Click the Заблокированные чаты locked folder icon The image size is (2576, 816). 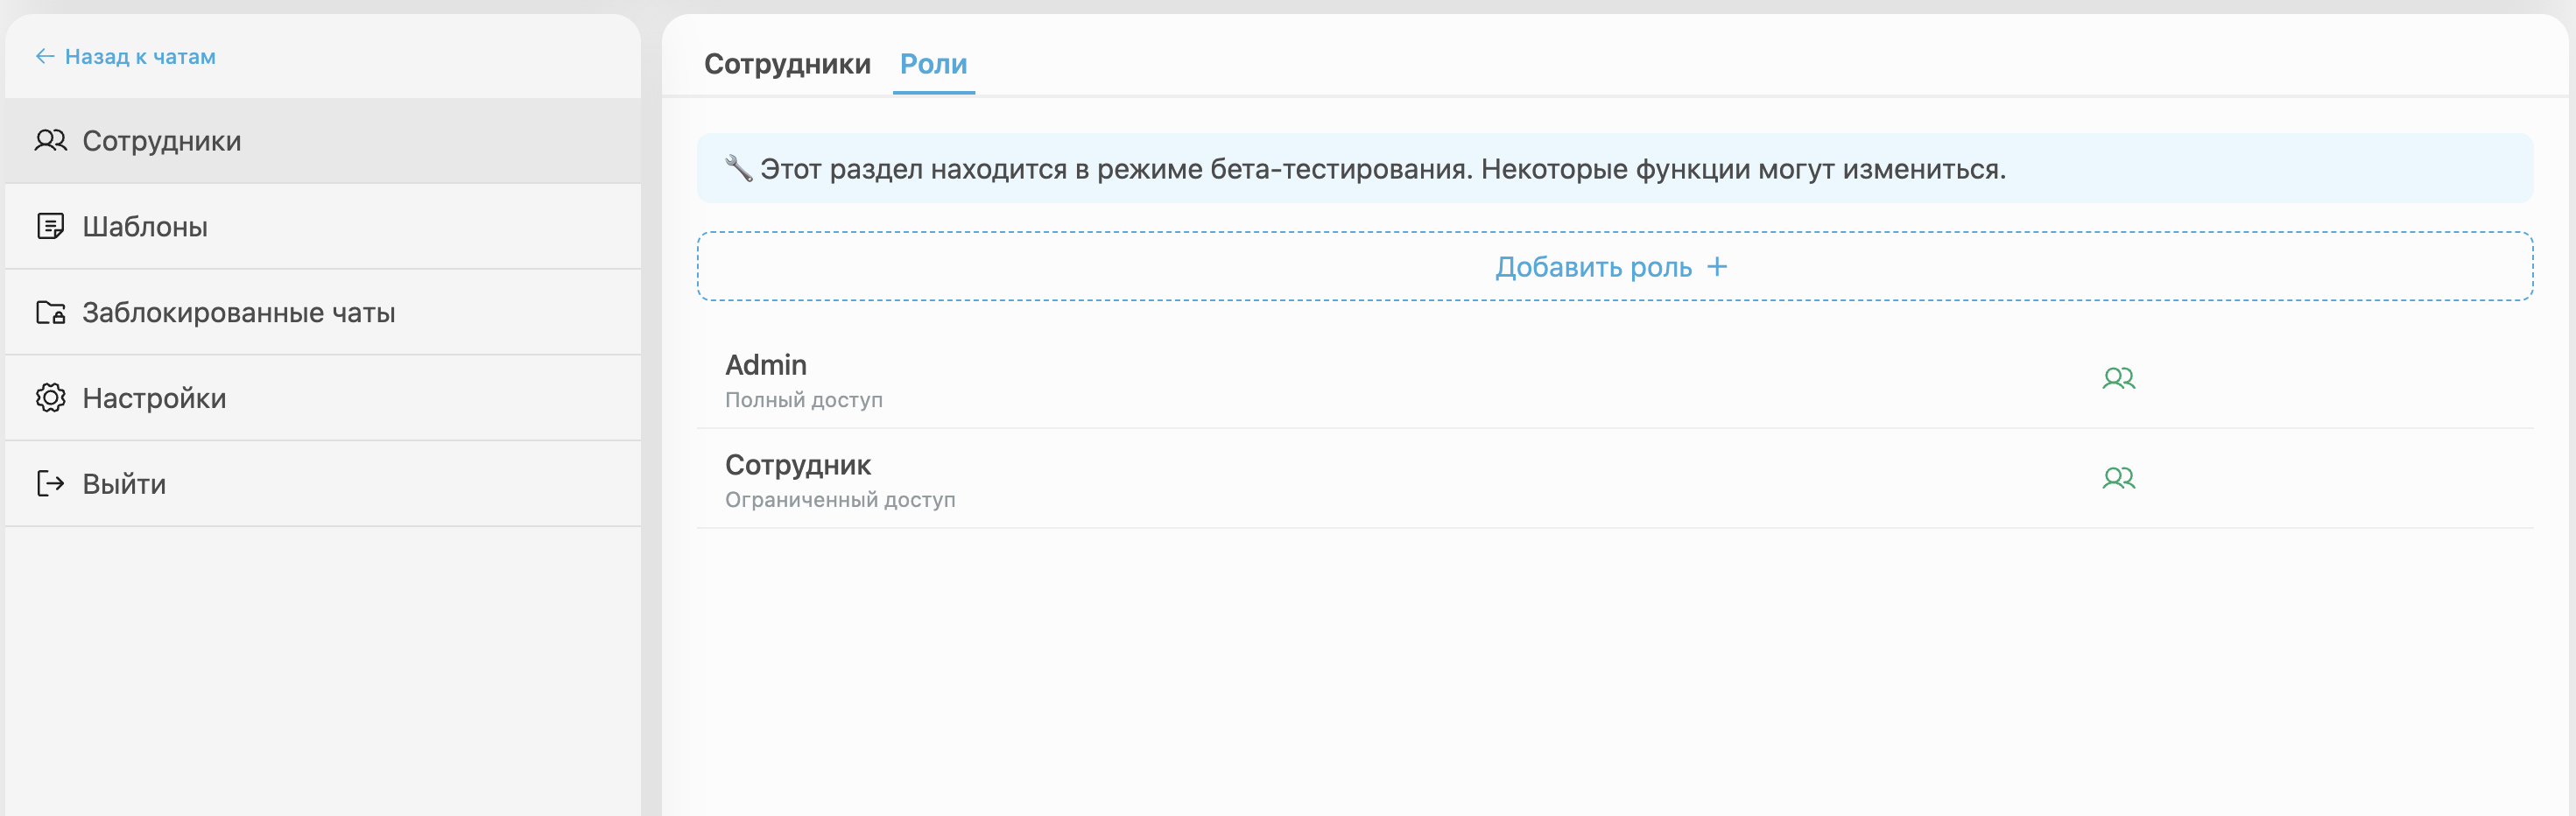tap(50, 313)
